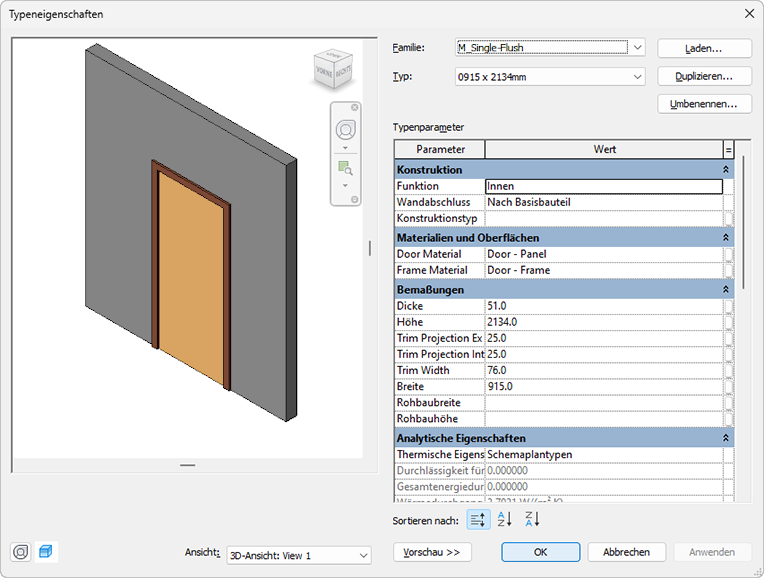The width and height of the screenshot is (764, 578).
Task: Click associate button for Dicke row
Action: click(728, 306)
